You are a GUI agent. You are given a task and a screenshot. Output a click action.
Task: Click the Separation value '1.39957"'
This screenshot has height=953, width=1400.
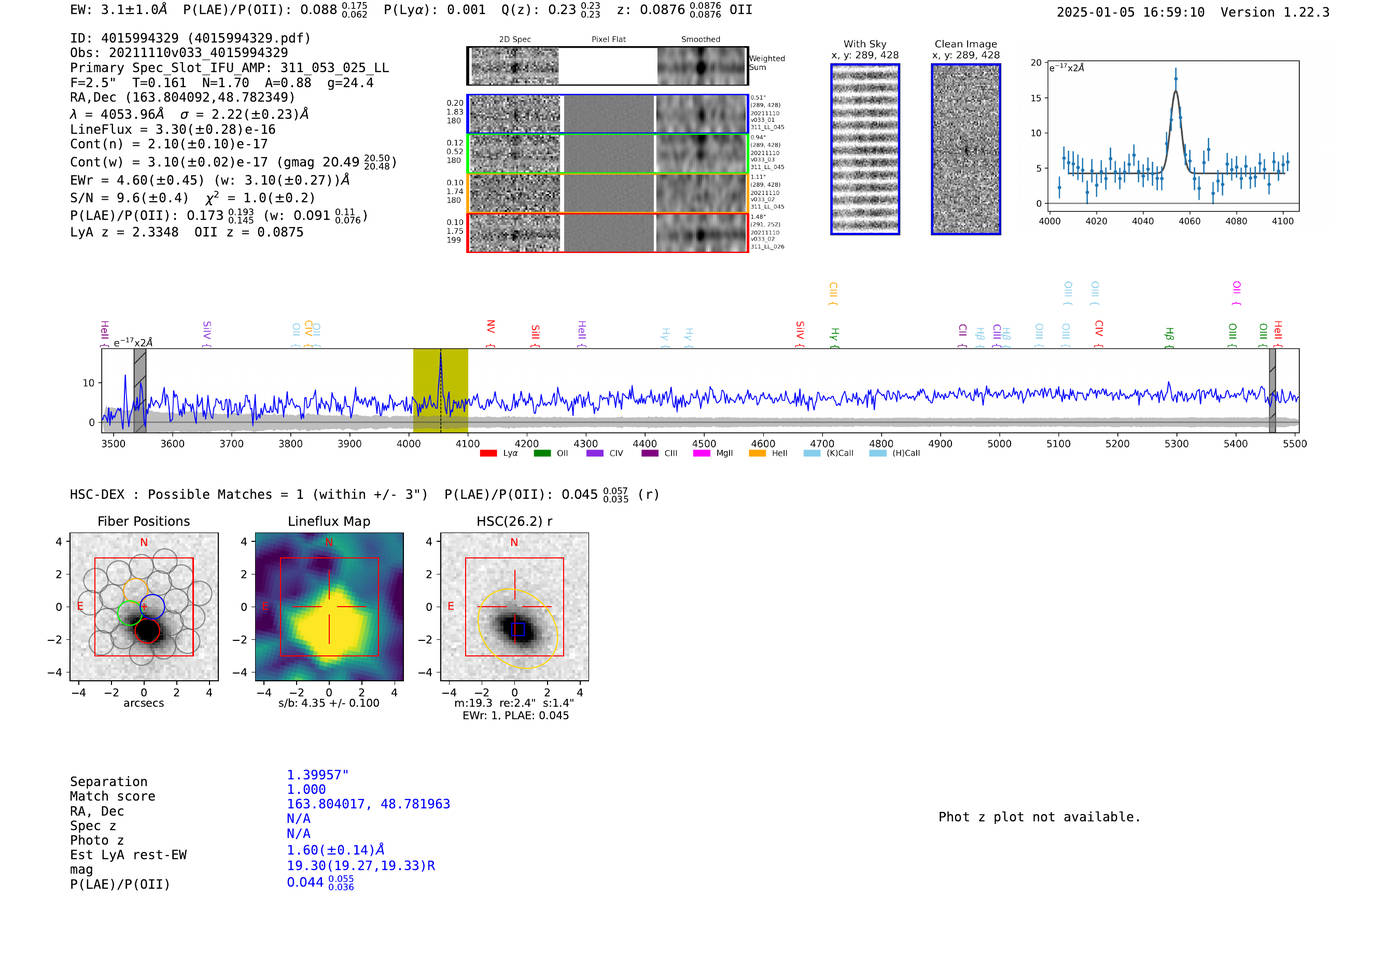tap(318, 775)
